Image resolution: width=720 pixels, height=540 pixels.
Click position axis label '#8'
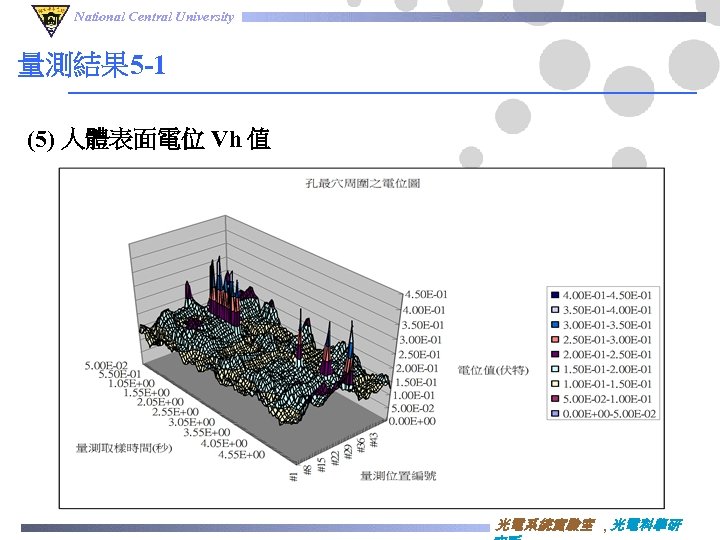[308, 470]
